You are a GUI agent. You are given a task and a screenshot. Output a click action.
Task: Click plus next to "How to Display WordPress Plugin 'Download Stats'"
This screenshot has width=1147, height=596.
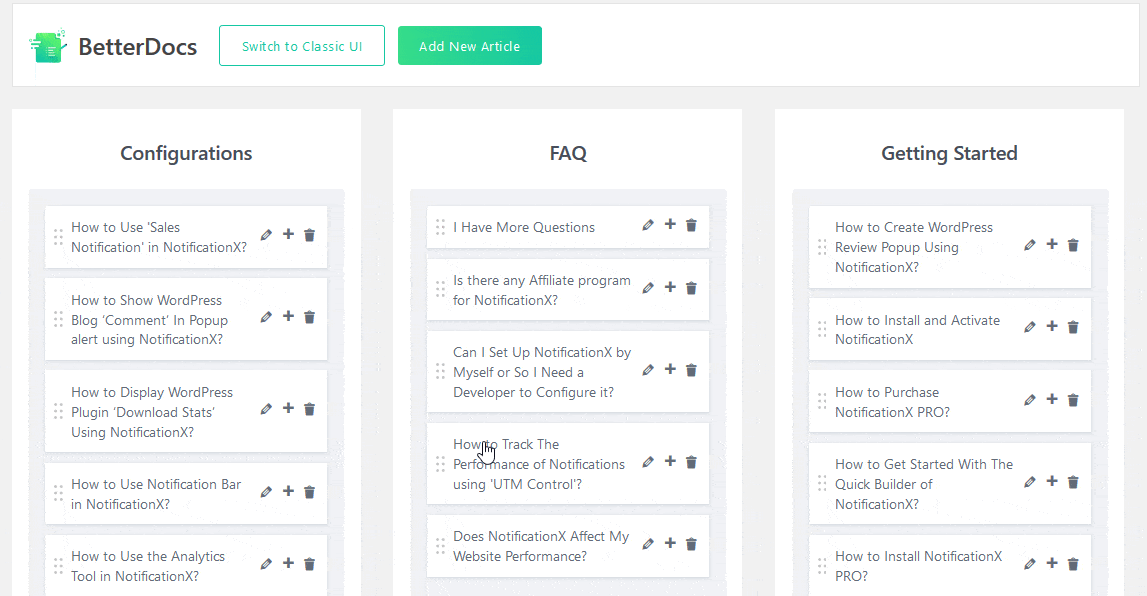click(x=287, y=409)
